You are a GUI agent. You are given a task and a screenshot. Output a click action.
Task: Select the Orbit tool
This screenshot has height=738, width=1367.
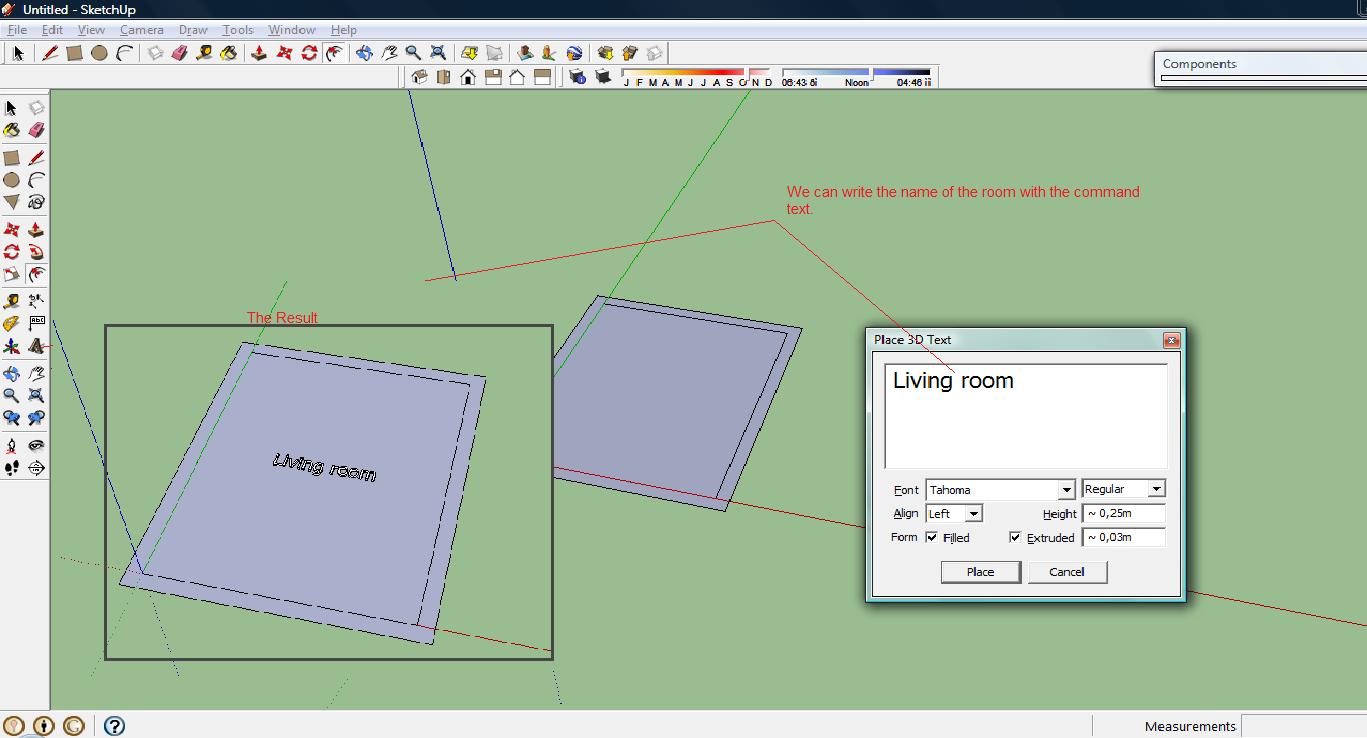tap(14, 373)
